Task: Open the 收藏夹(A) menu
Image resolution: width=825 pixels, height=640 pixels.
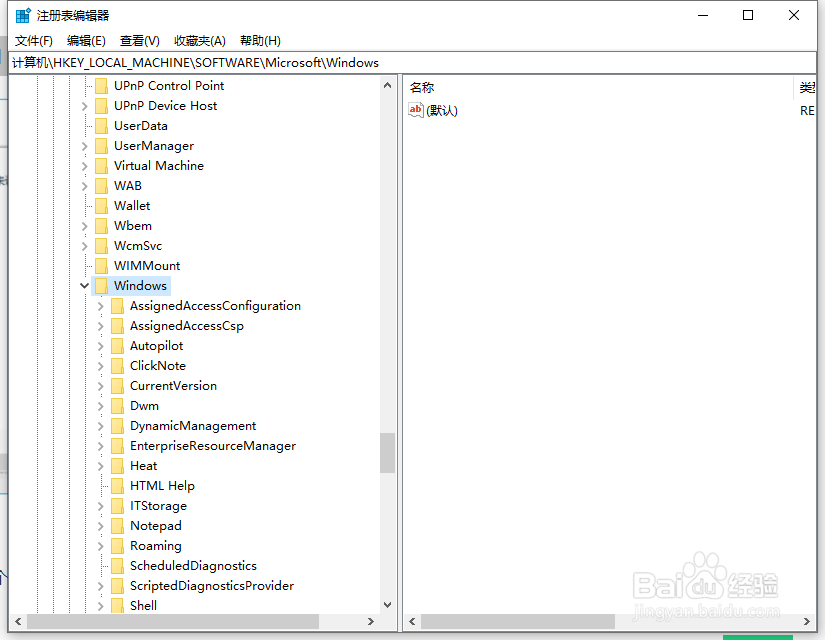Action: pos(200,41)
